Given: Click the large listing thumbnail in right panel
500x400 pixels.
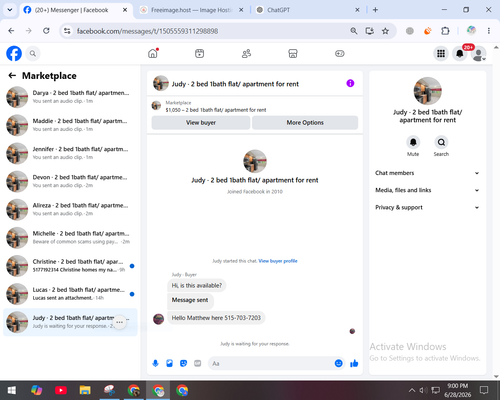Looking at the screenshot, I should 428,91.
